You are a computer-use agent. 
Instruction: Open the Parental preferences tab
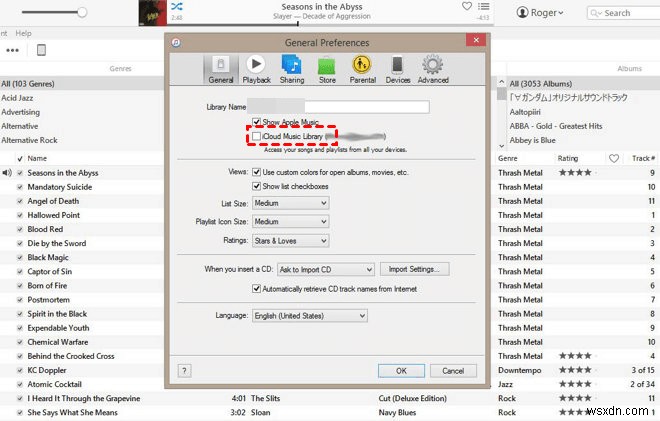click(x=362, y=69)
